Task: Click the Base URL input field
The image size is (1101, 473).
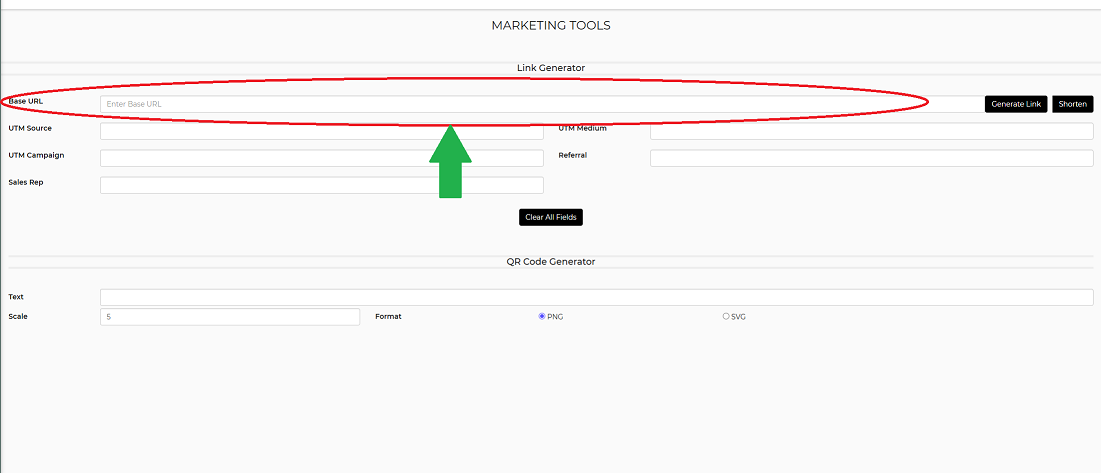Action: point(541,104)
